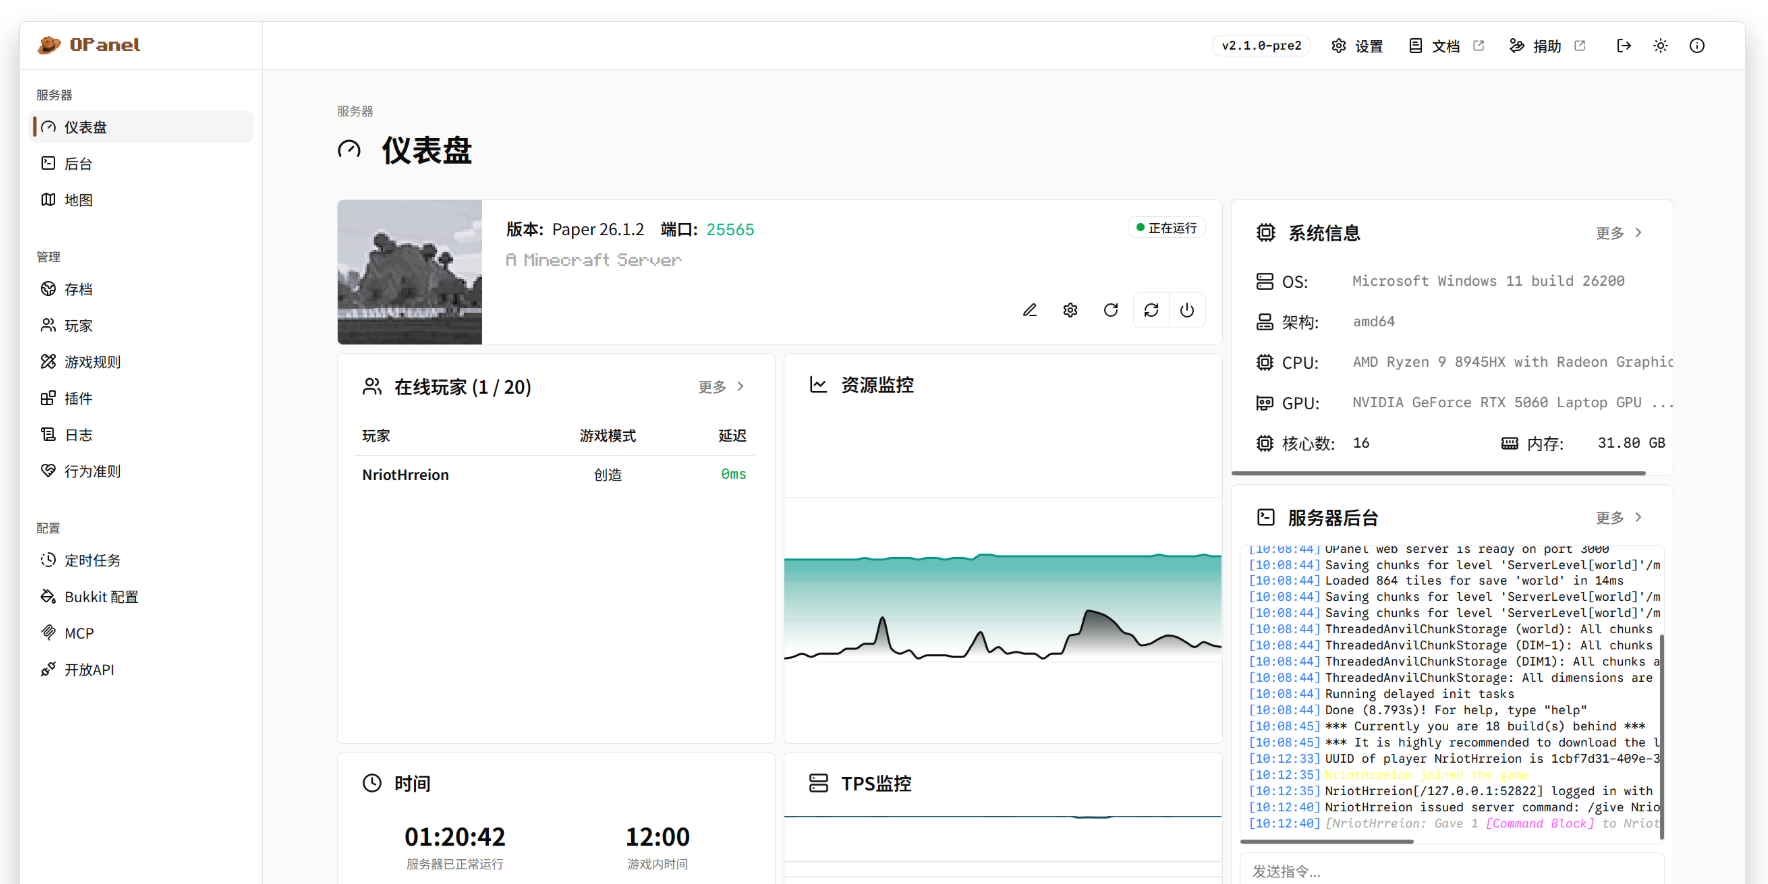
Task: Open the info circle icon in header
Action: coord(1697,46)
